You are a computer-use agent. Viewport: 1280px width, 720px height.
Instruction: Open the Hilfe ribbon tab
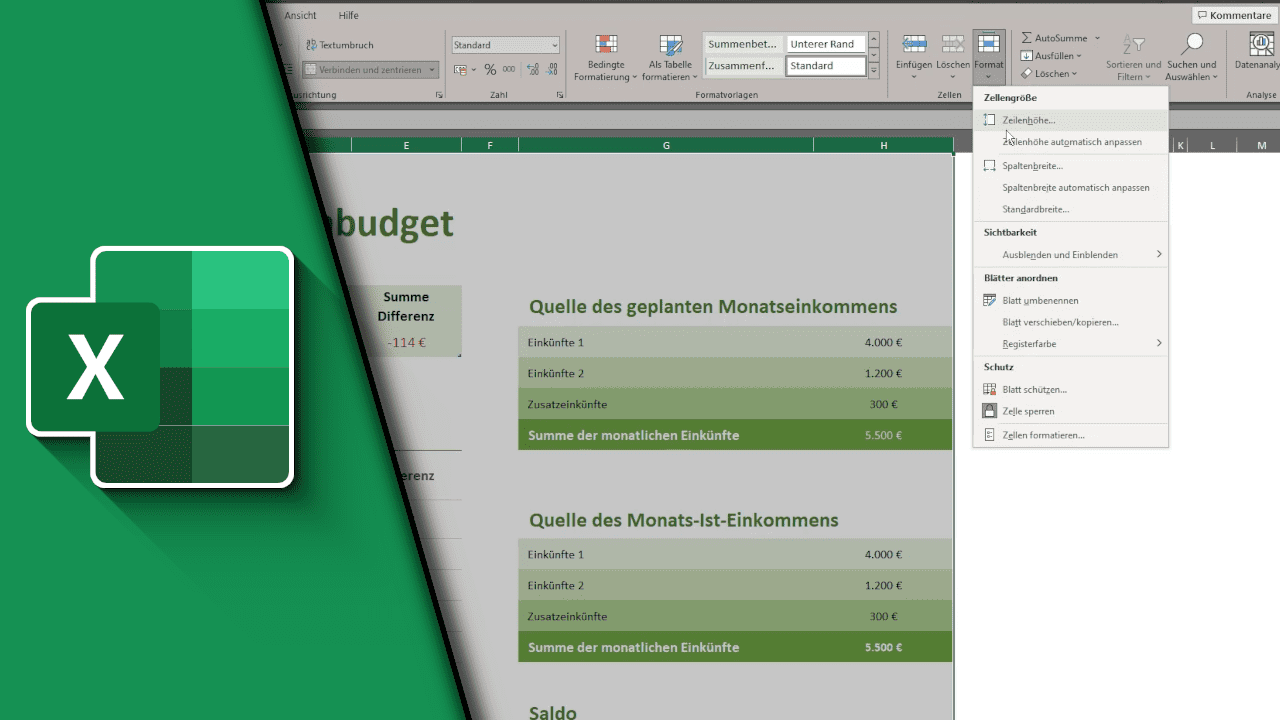(348, 16)
